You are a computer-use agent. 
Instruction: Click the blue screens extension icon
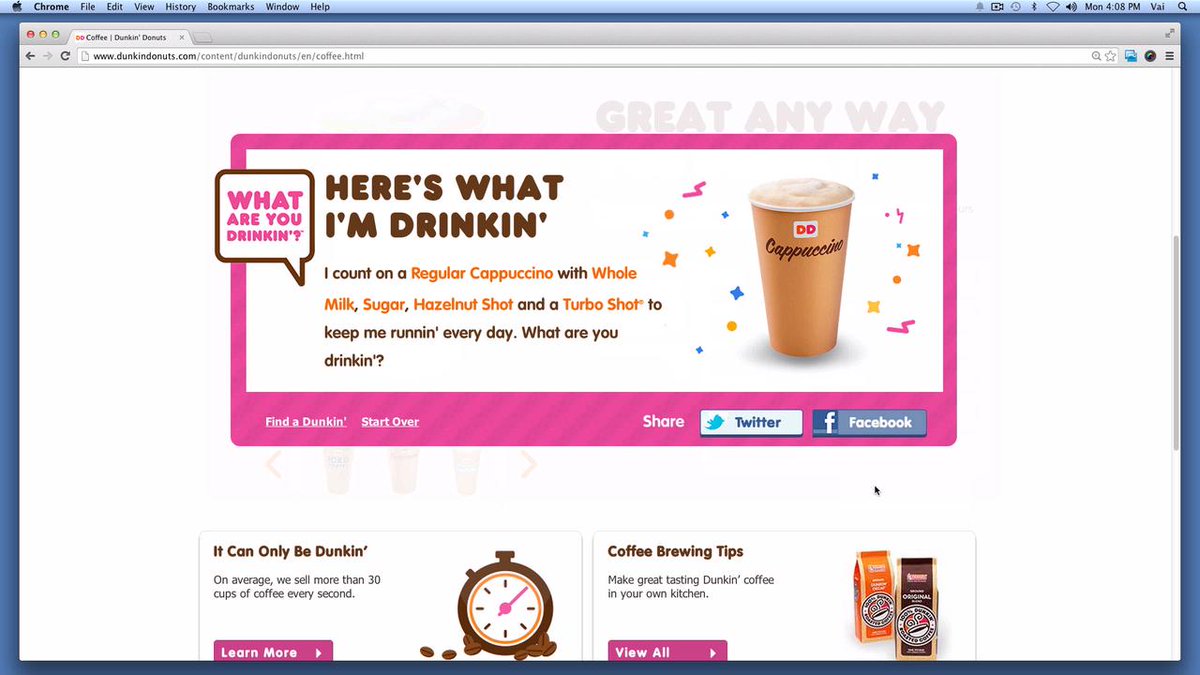tap(1131, 56)
